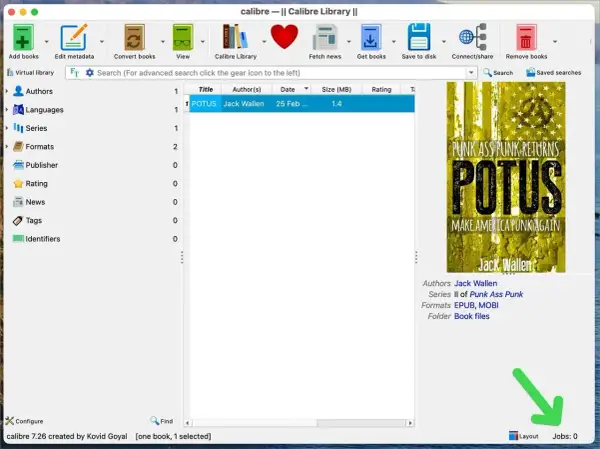Open the Virtual library menu
600x449 pixels.
tap(30, 73)
